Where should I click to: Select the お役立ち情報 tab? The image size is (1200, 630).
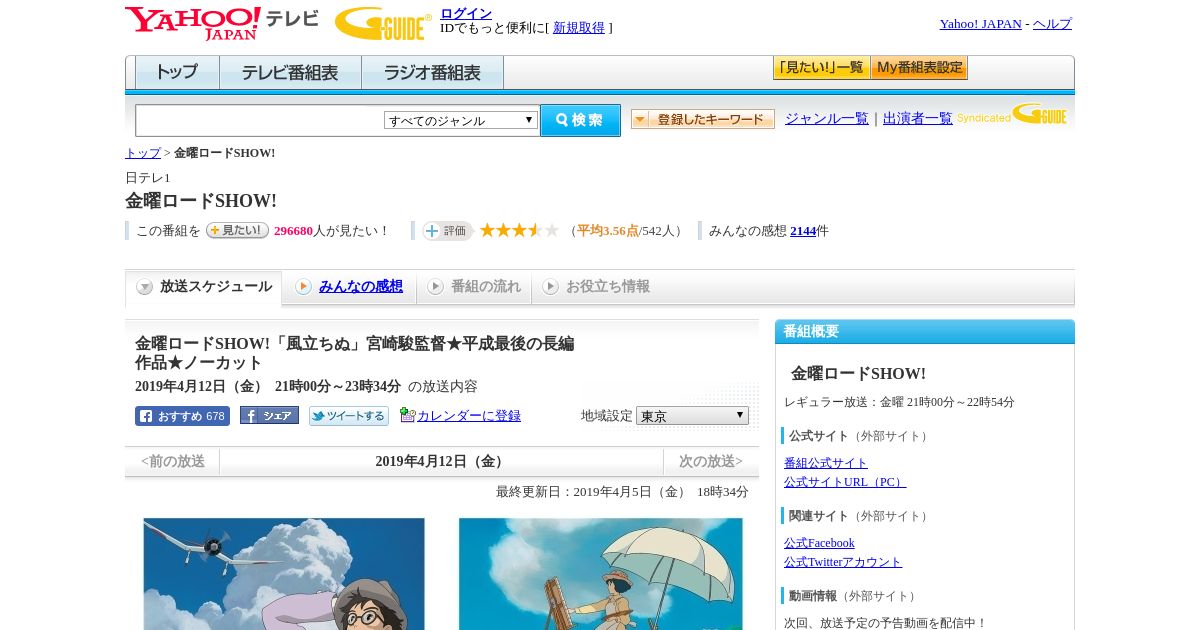point(596,287)
